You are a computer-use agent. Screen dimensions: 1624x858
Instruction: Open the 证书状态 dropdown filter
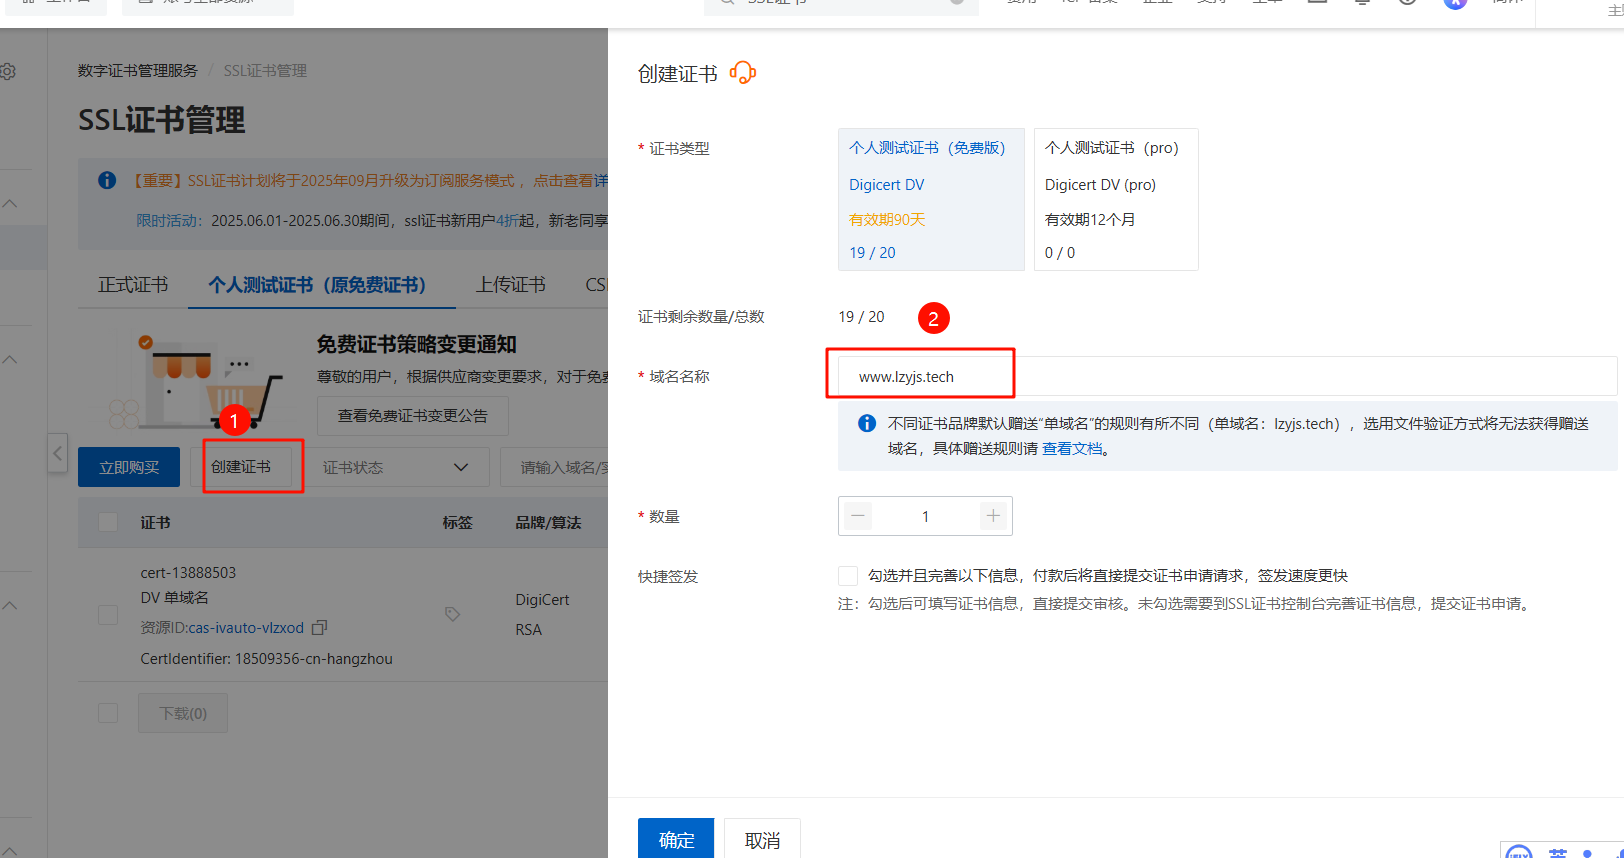click(395, 468)
